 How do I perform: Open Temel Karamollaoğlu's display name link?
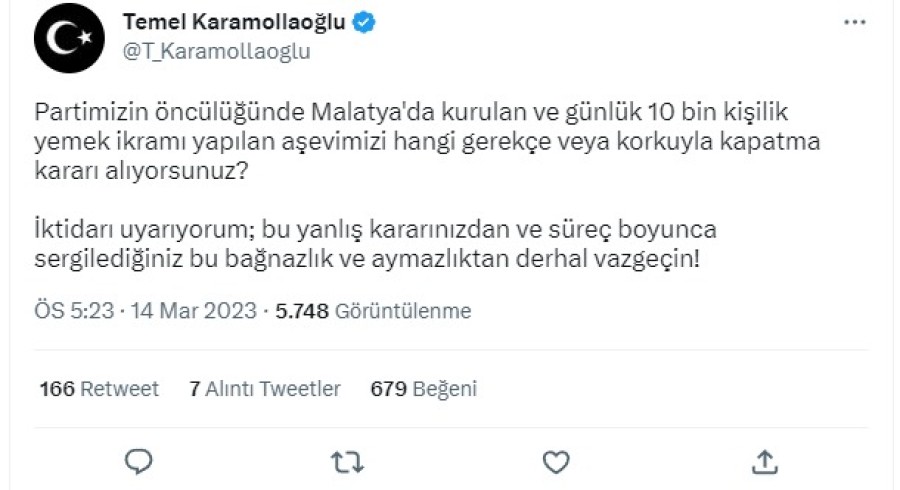coord(235,24)
